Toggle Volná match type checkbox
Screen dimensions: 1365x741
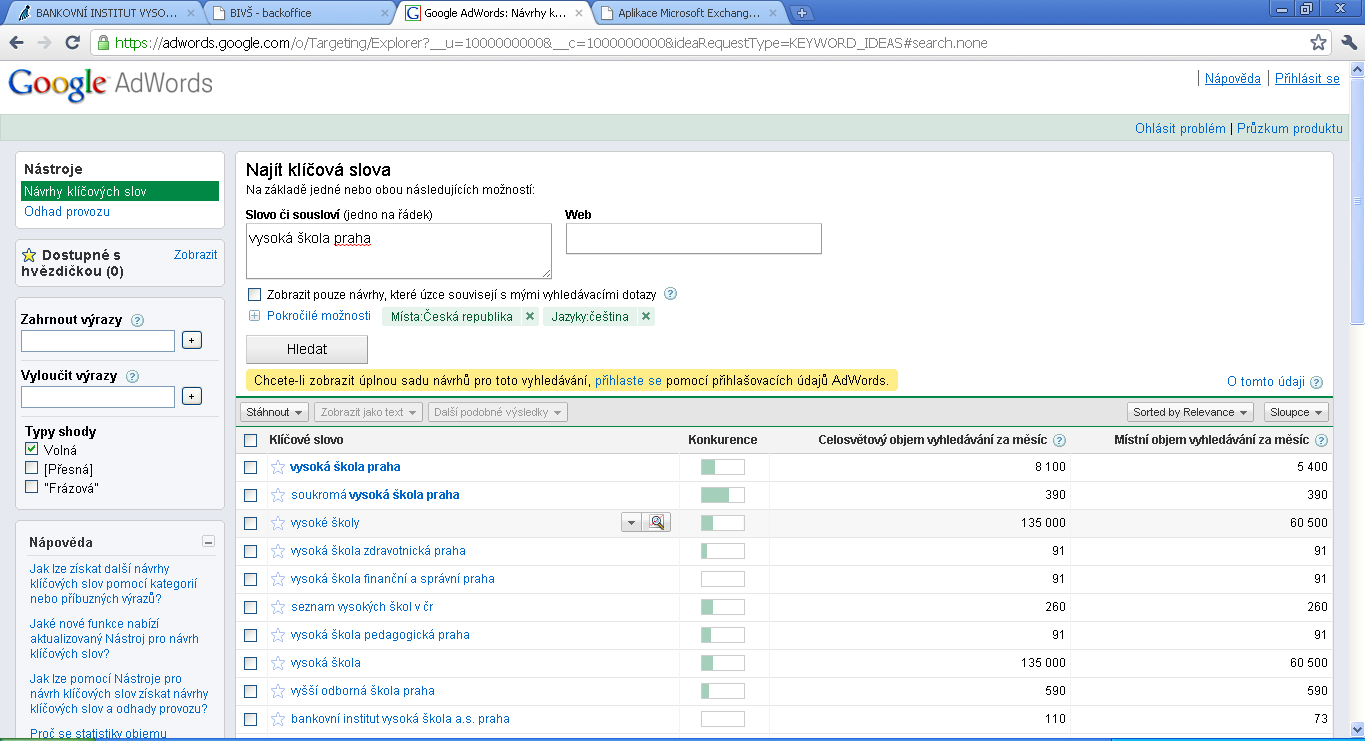click(x=32, y=450)
